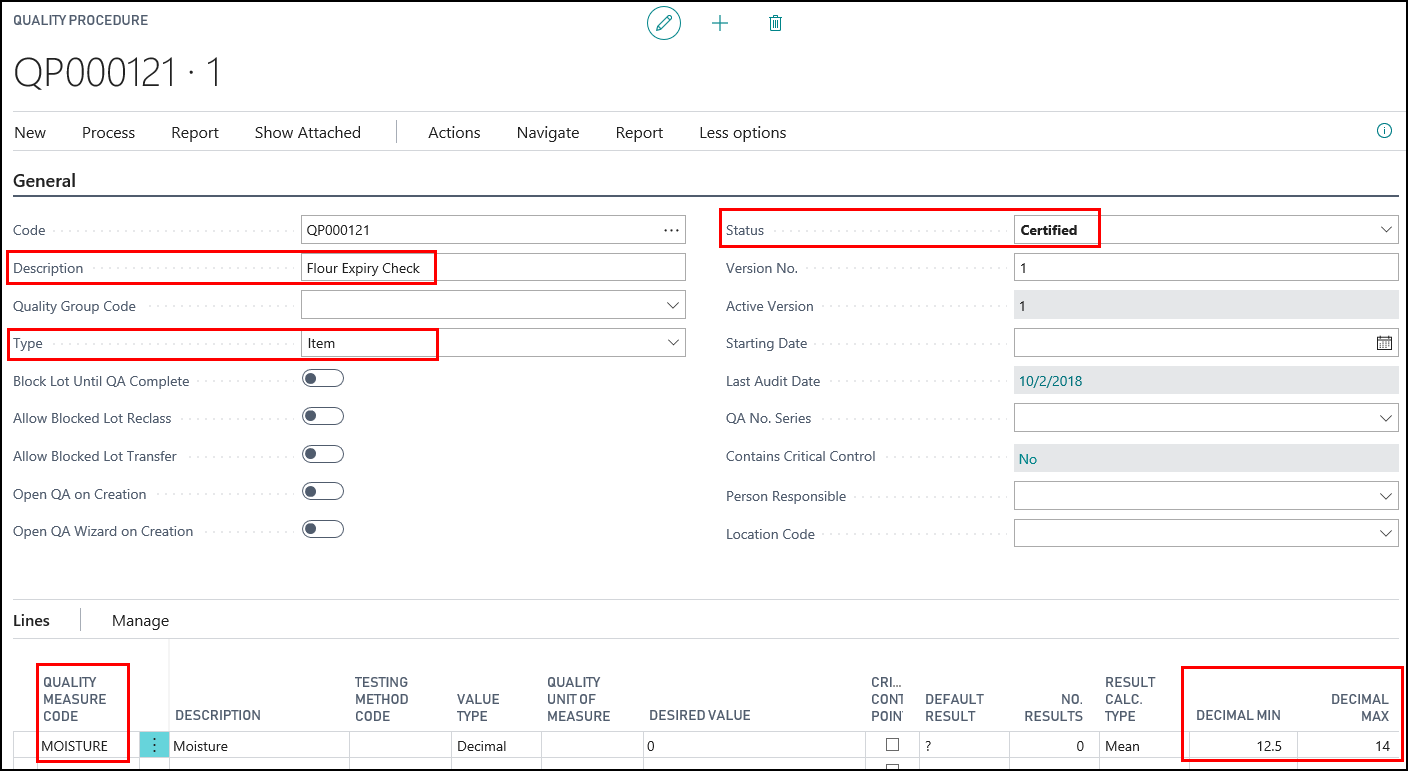Click the Description field with Flour Expiry Check
Viewport: 1409px width, 771px height.
(492, 268)
